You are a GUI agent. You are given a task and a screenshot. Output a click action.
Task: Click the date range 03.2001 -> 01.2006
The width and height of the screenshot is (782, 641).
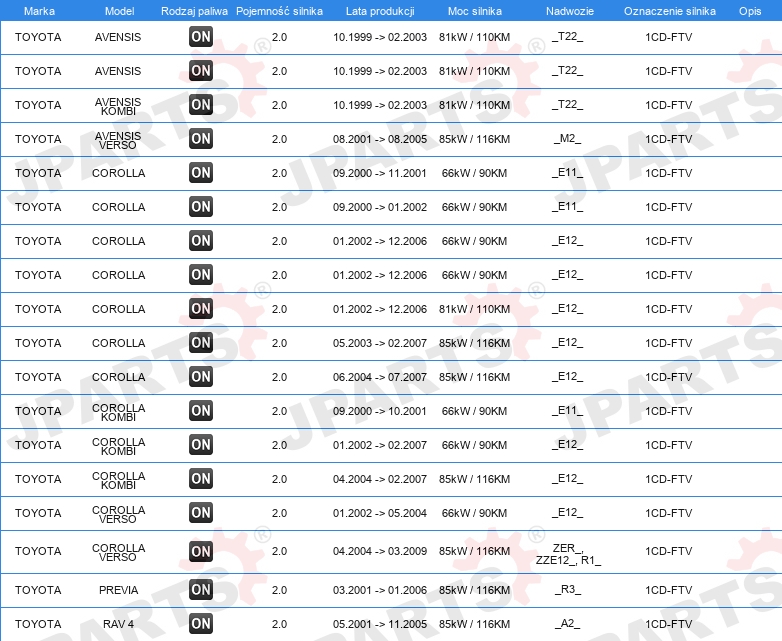[x=380, y=590]
